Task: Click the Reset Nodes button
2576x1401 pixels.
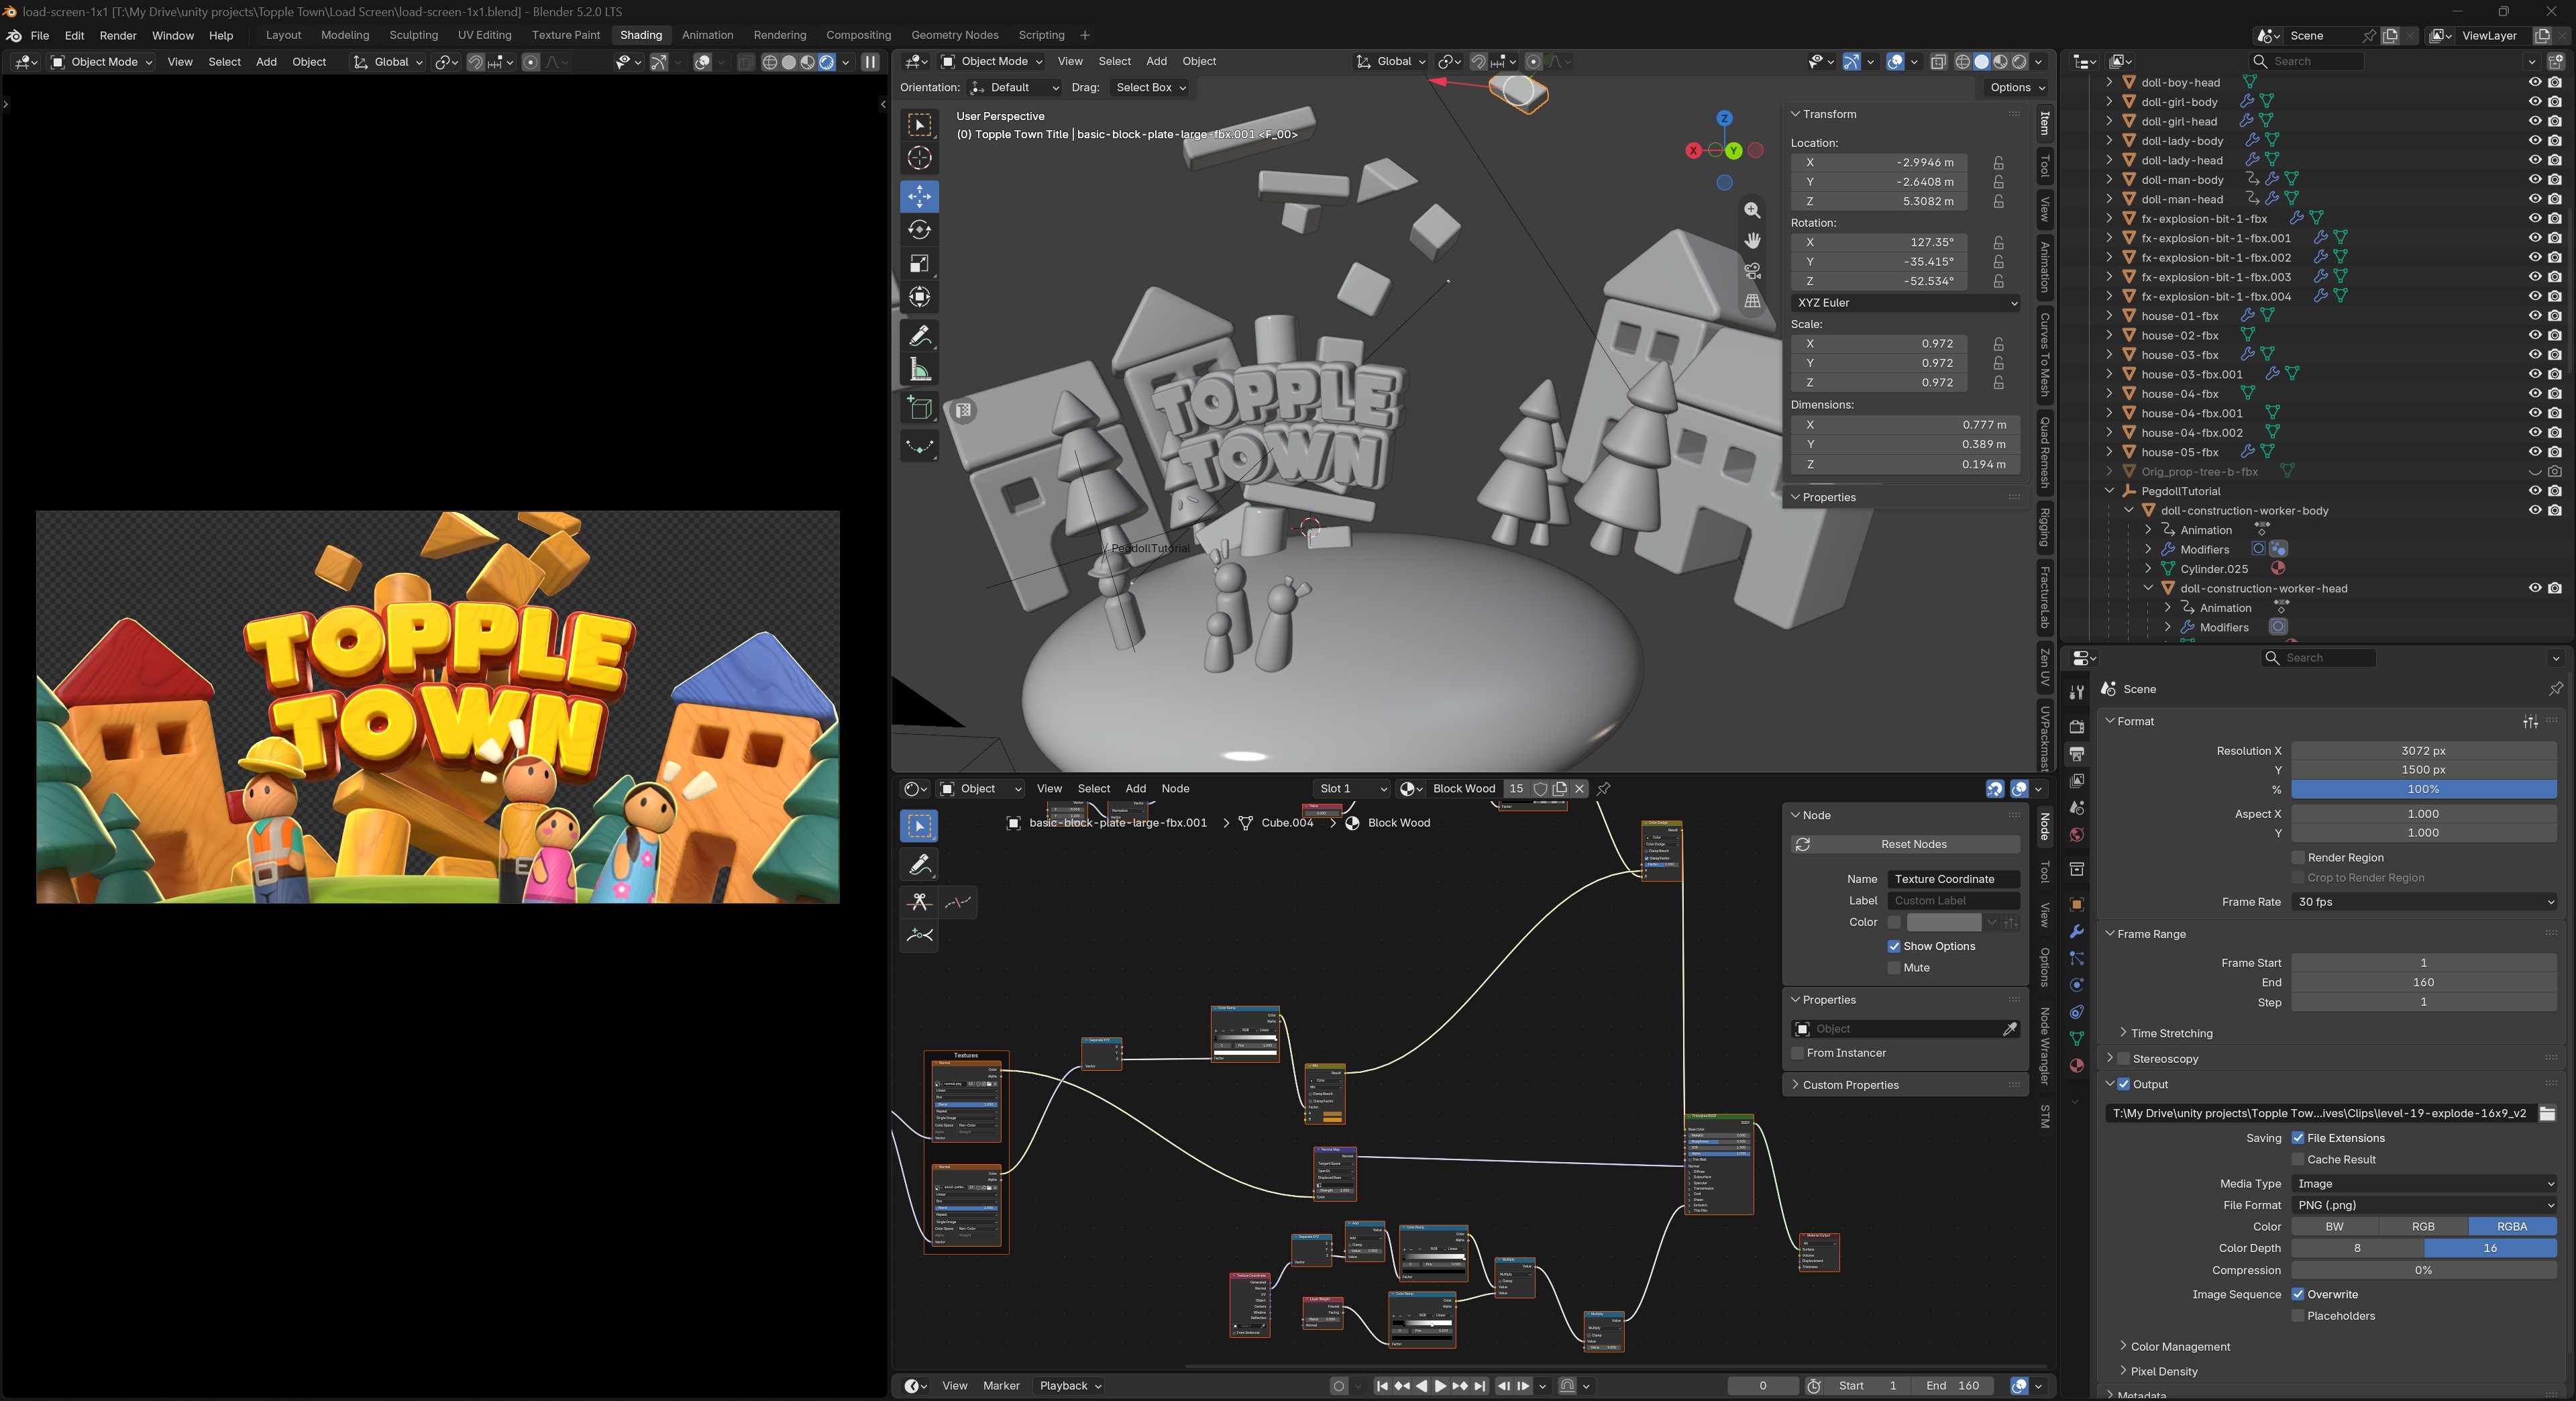Action: pyautogui.click(x=1906, y=845)
